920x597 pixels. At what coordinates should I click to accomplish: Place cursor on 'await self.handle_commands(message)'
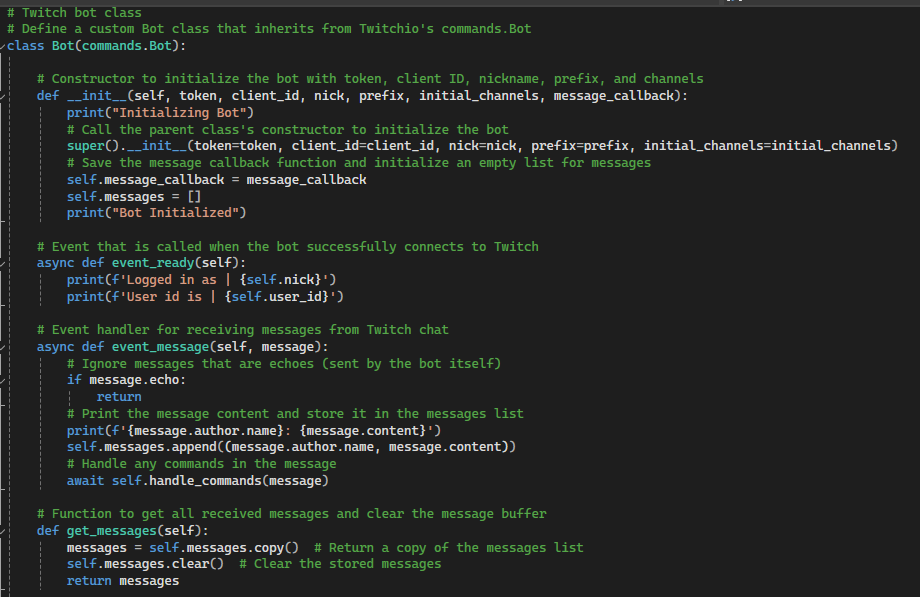click(x=197, y=480)
